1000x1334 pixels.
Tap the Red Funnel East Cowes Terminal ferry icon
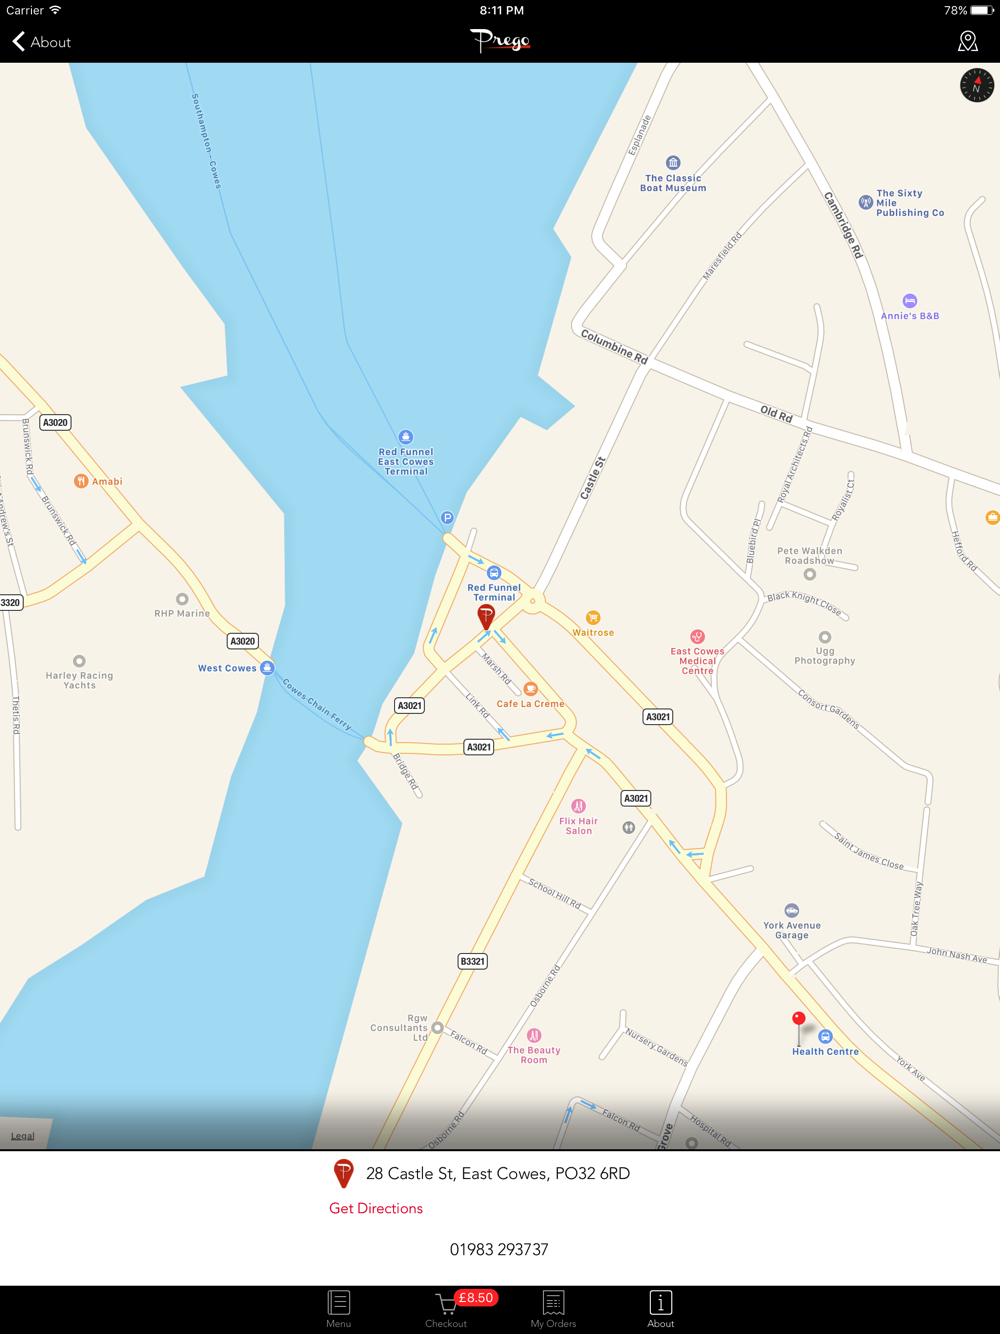[x=406, y=437]
